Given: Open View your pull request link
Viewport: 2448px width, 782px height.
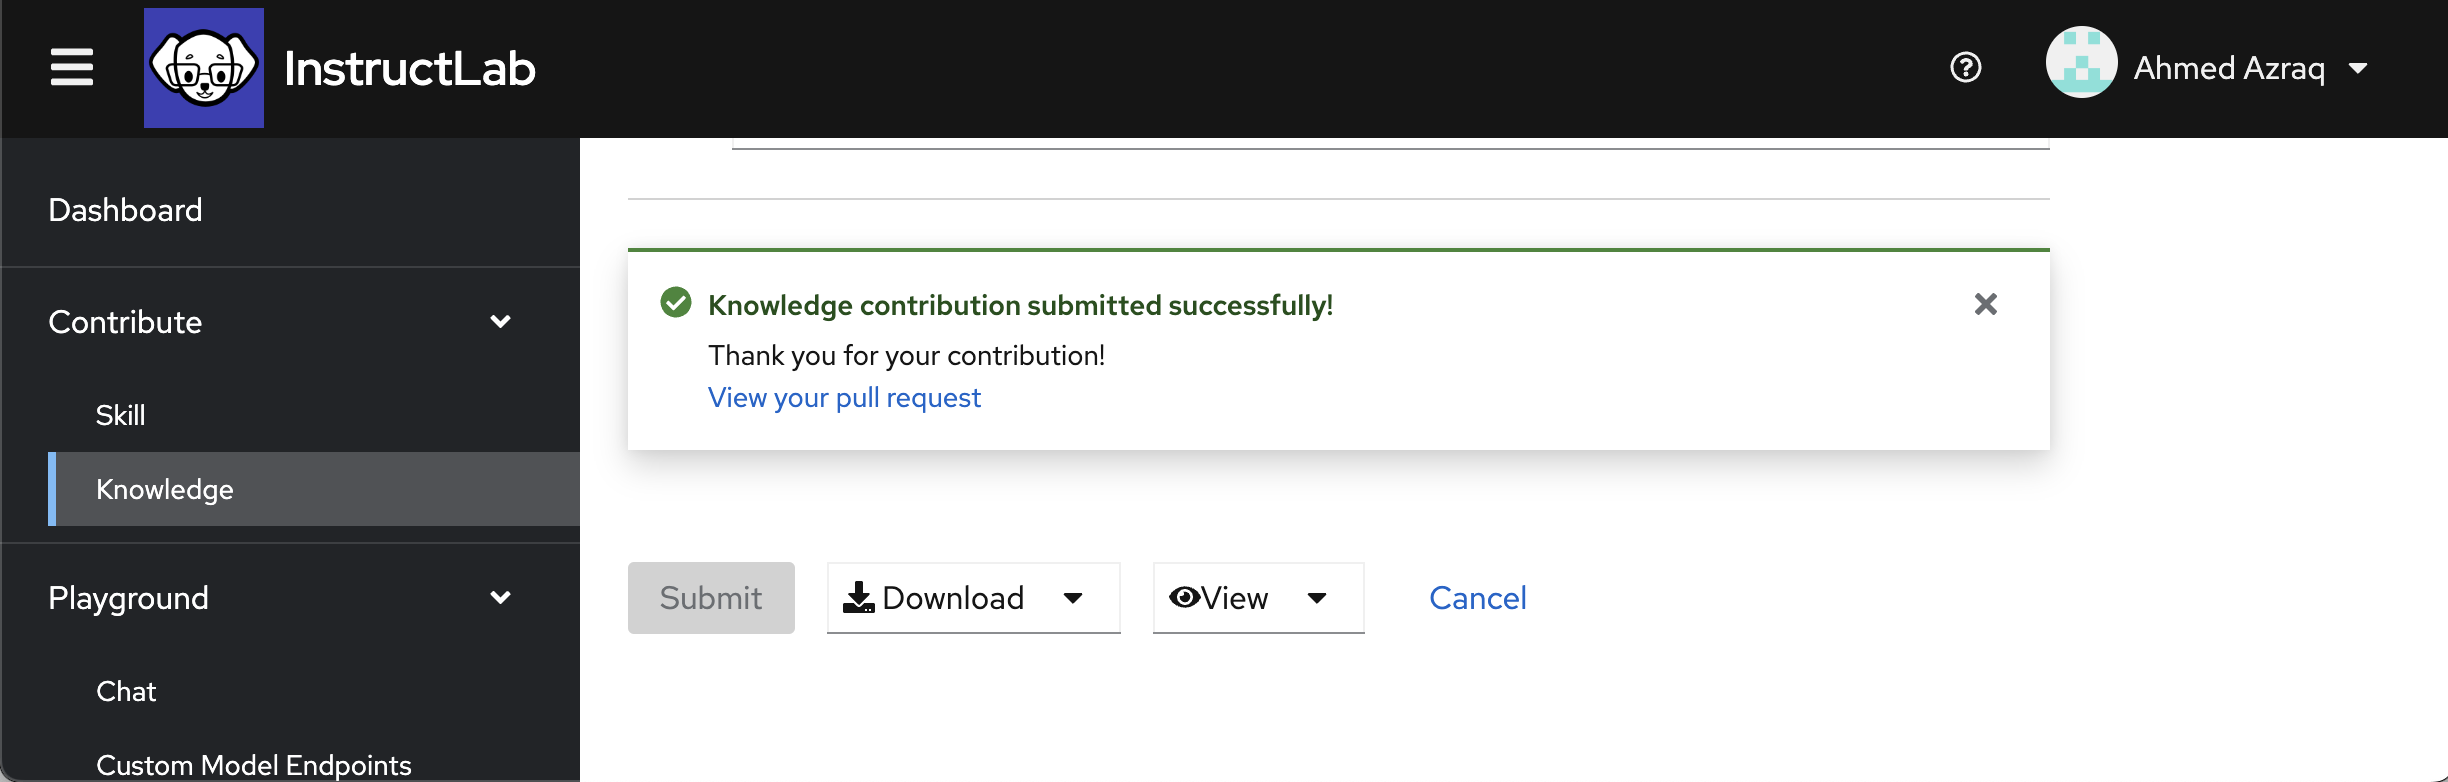Looking at the screenshot, I should (x=843, y=397).
